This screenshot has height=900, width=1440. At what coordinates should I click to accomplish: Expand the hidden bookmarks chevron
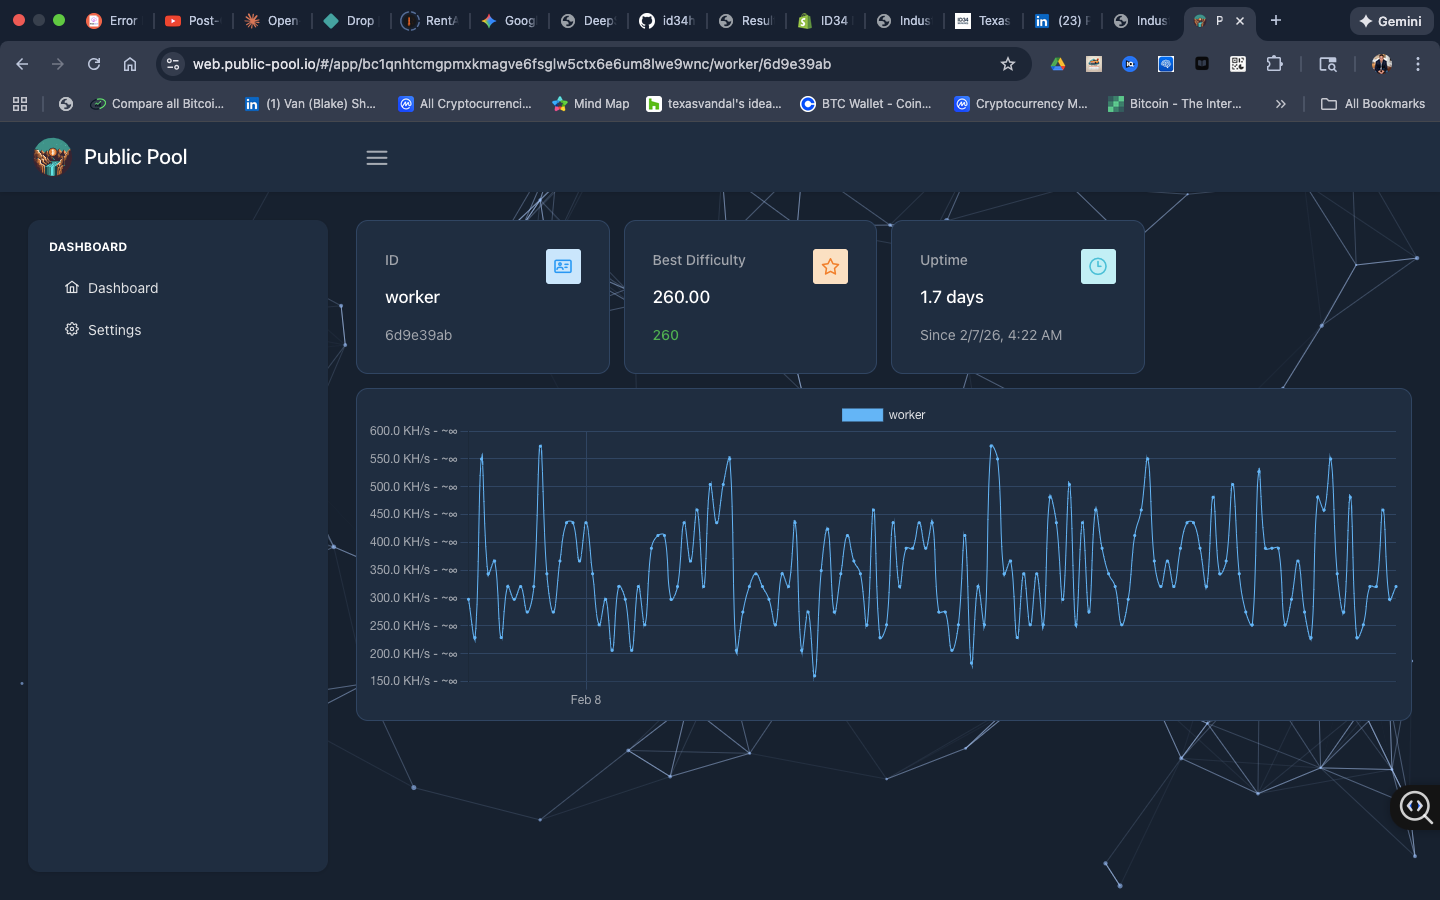(1280, 104)
